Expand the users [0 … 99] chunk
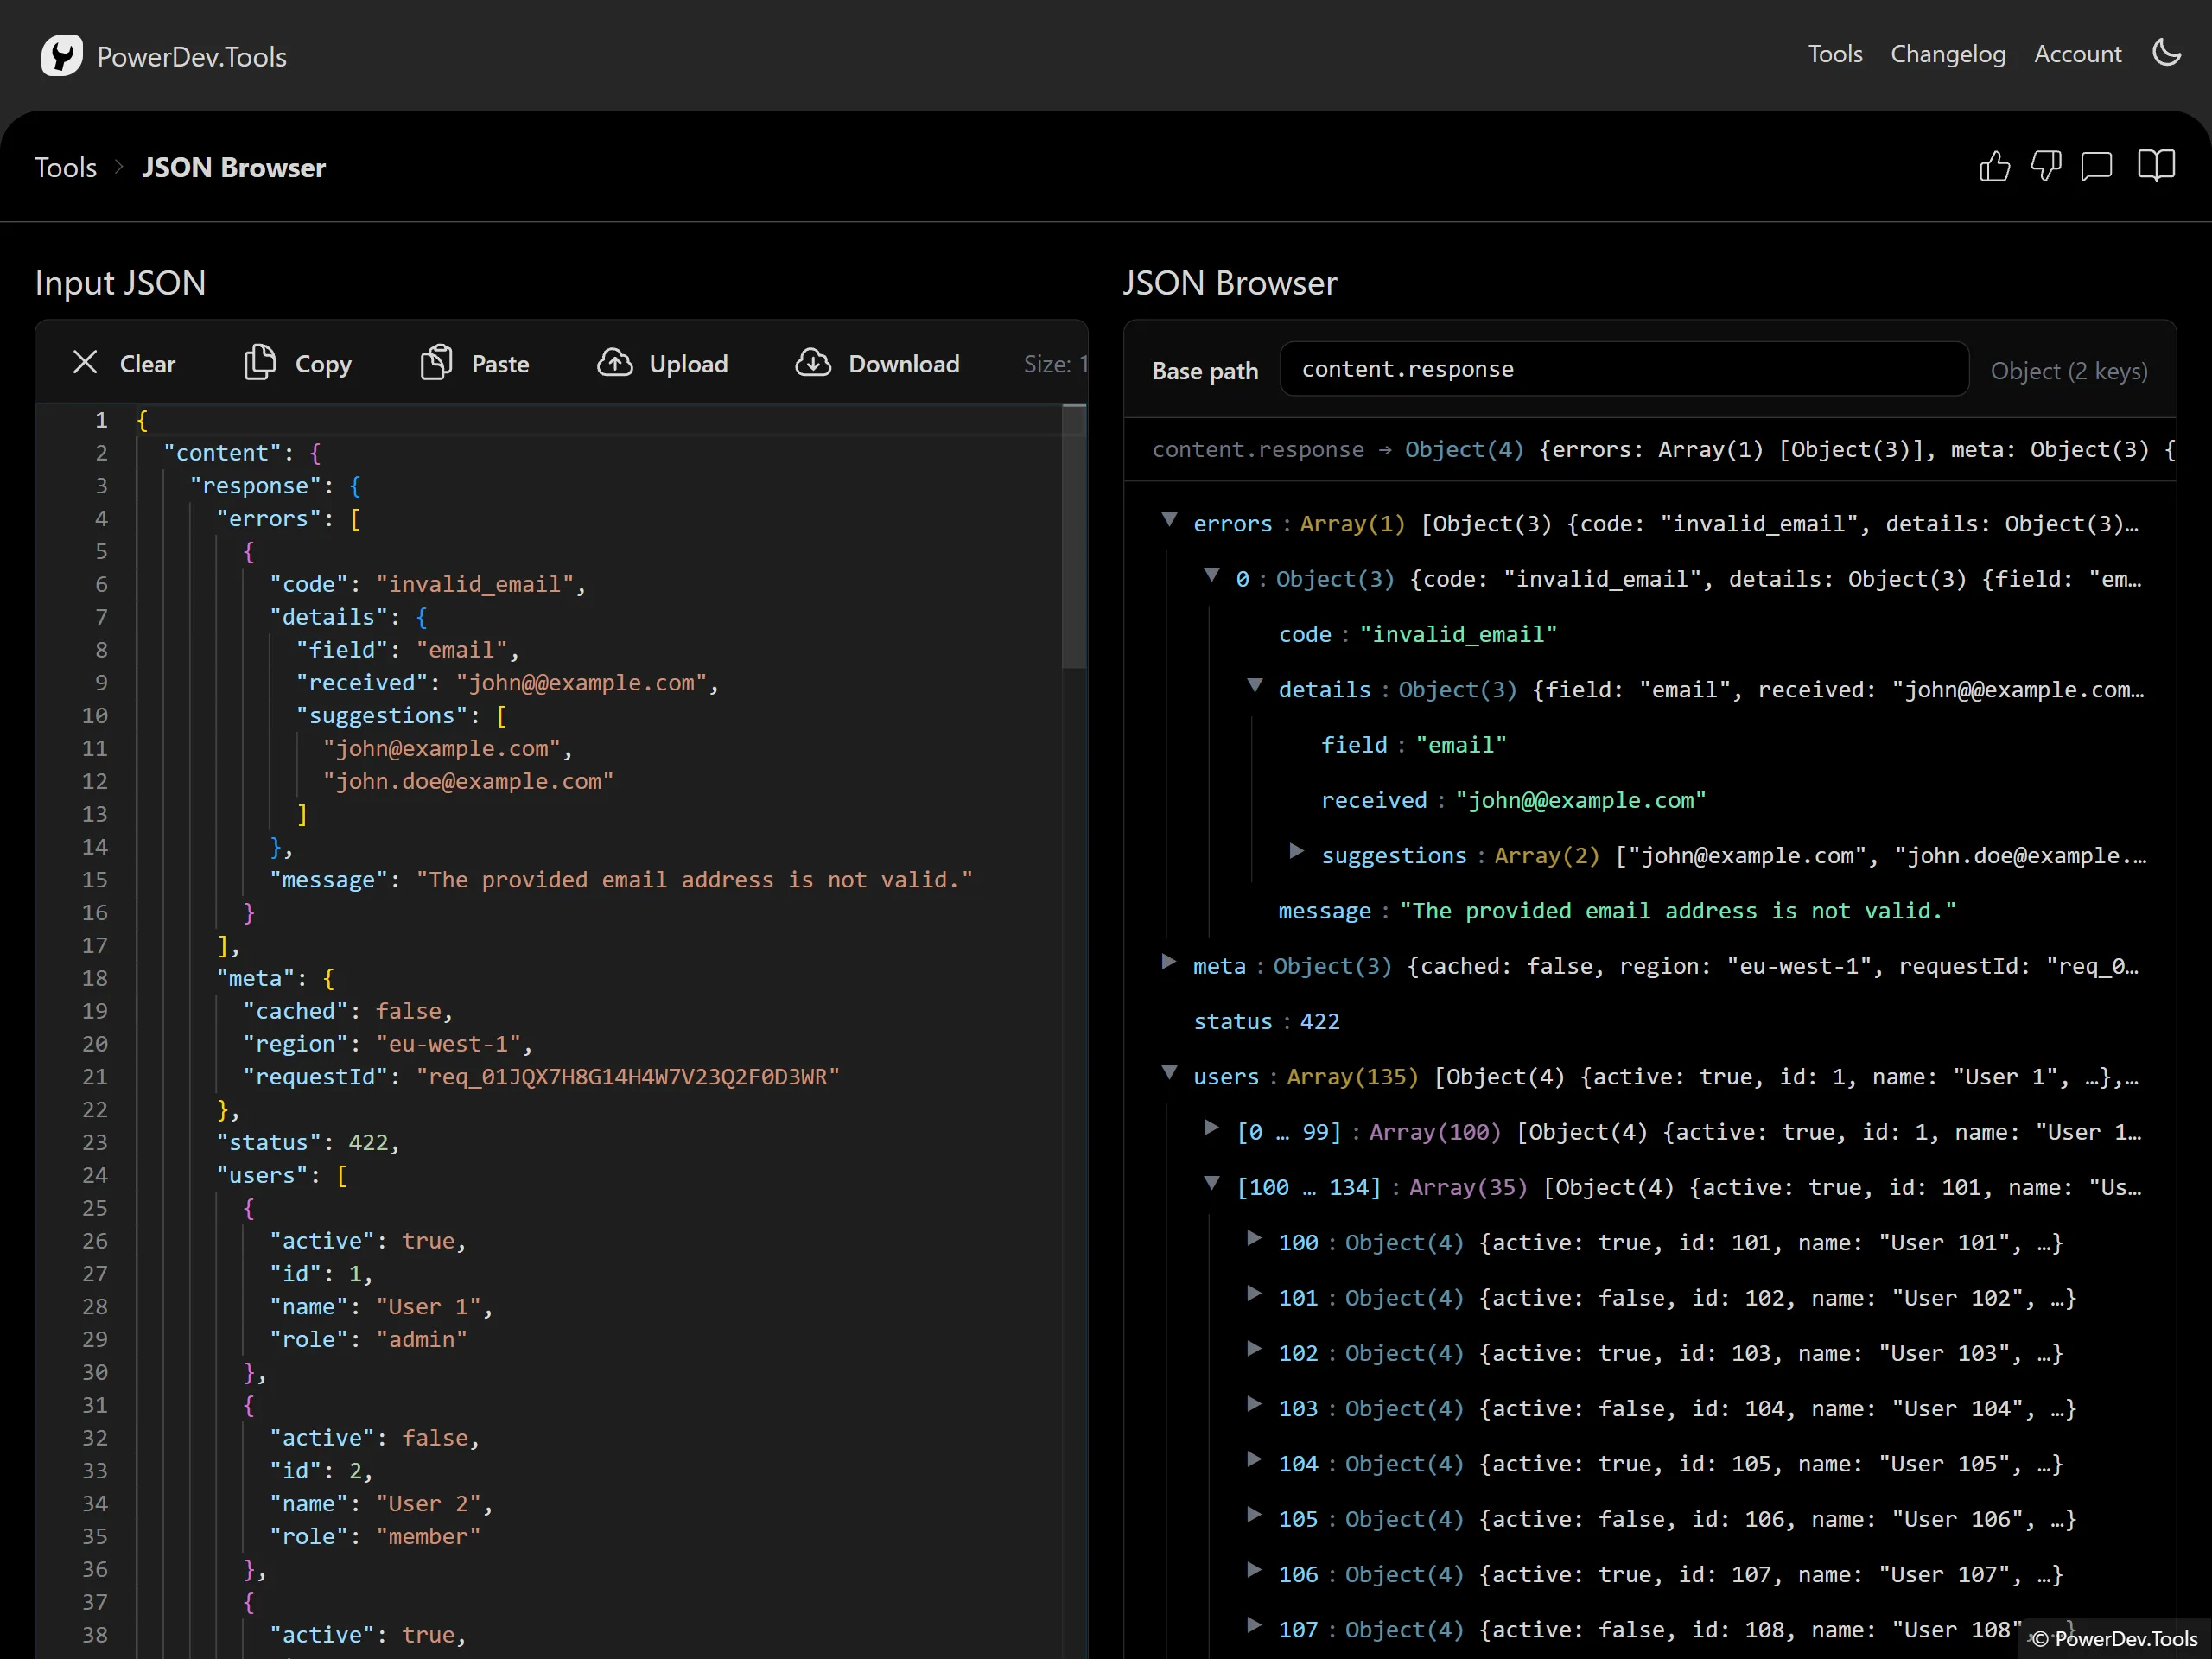This screenshot has width=2212, height=1659. click(x=1212, y=1131)
